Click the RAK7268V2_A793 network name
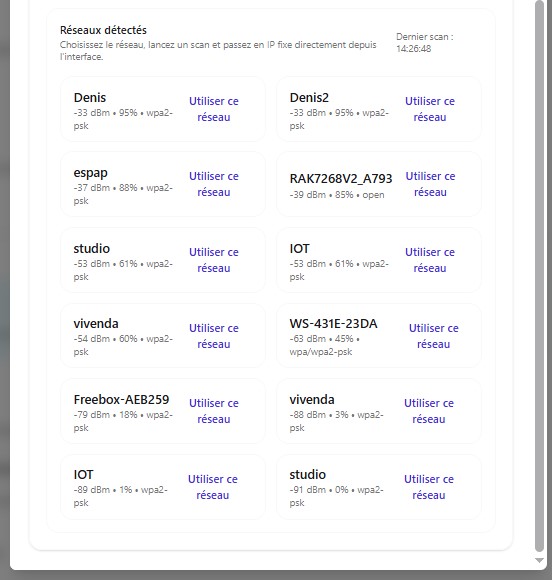The width and height of the screenshot is (552, 580). coord(341,179)
